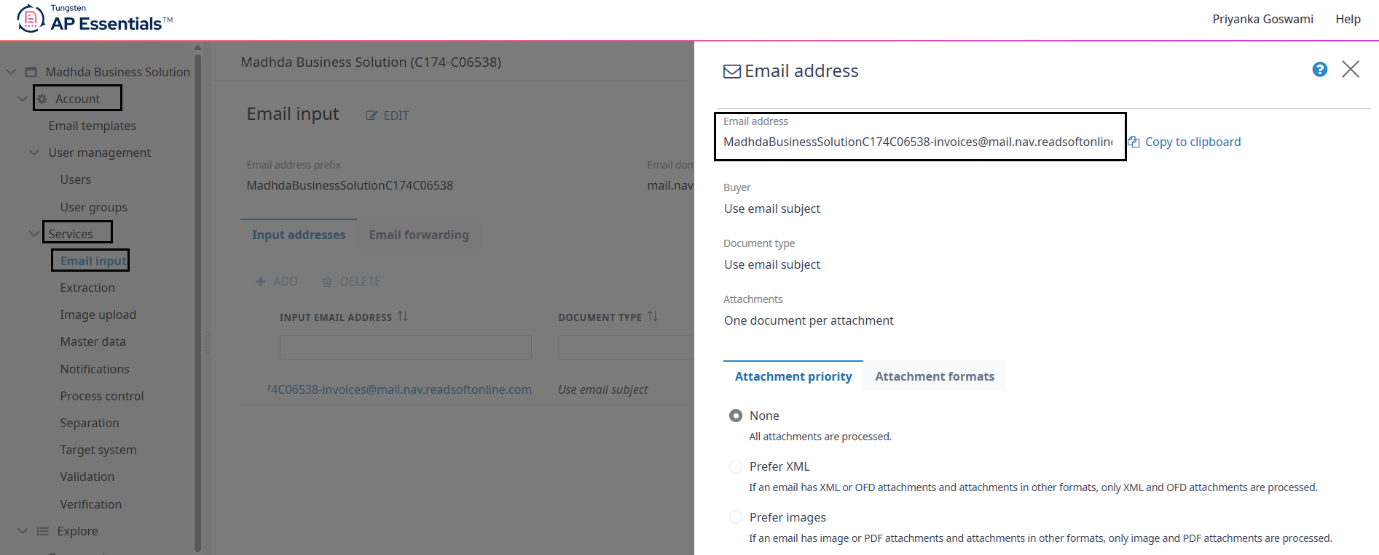Click the EDIT pencil icon
The image size is (1379, 555).
coord(372,116)
